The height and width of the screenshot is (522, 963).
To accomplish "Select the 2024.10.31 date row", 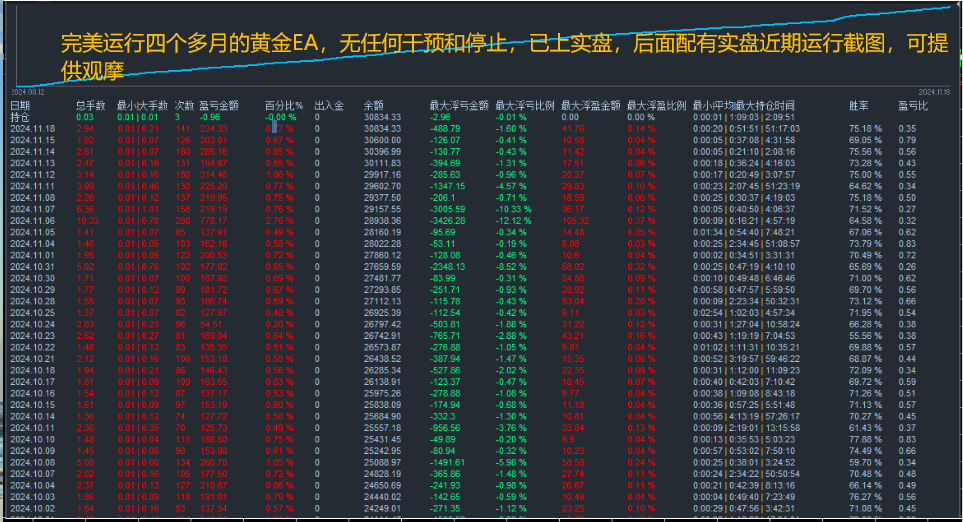I will point(33,267).
